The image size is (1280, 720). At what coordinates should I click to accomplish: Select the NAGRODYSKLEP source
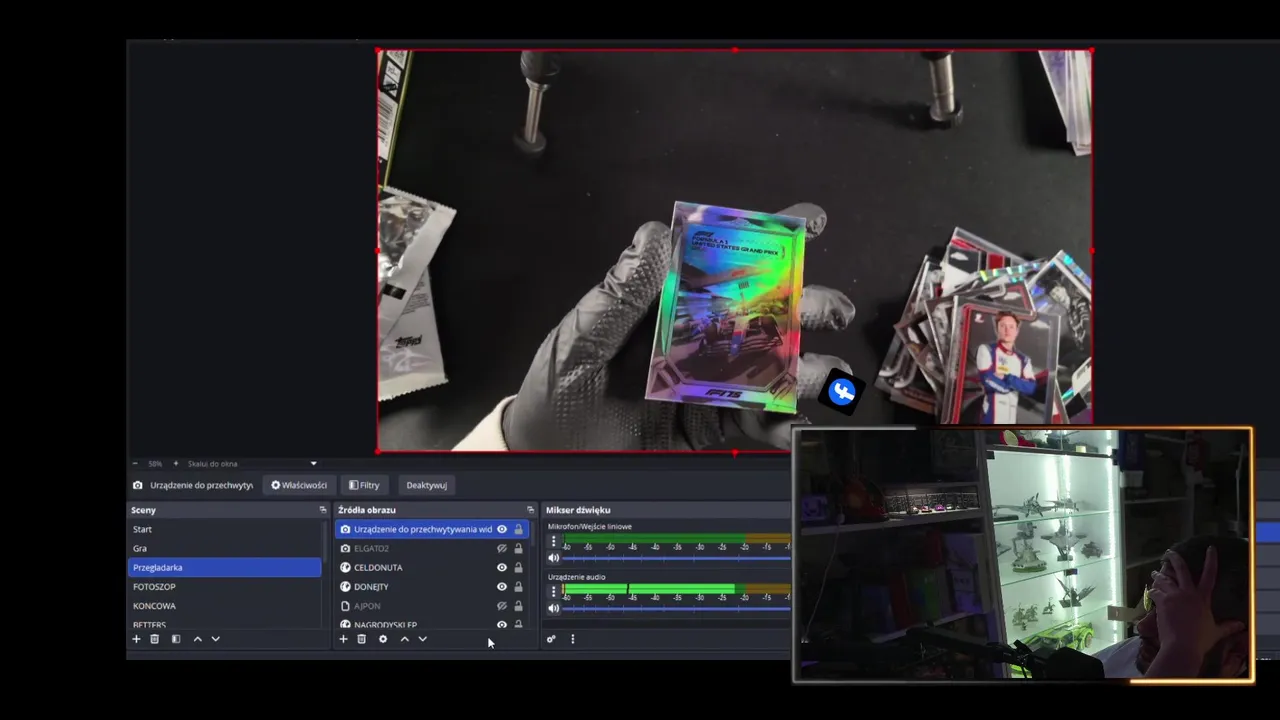tap(385, 624)
